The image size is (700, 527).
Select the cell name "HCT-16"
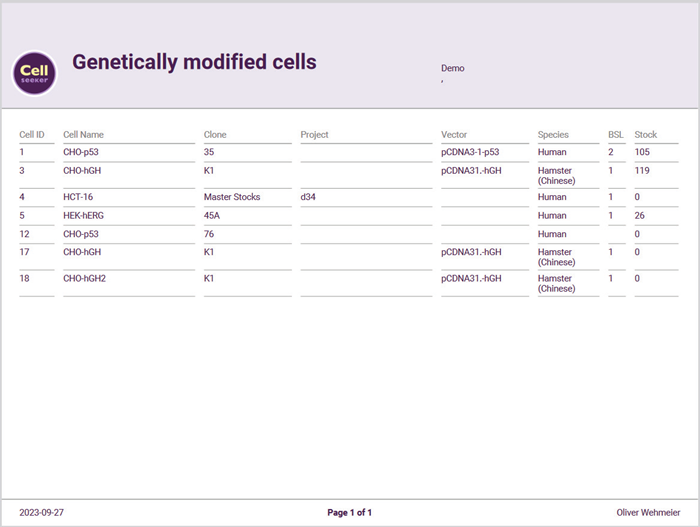pos(78,197)
